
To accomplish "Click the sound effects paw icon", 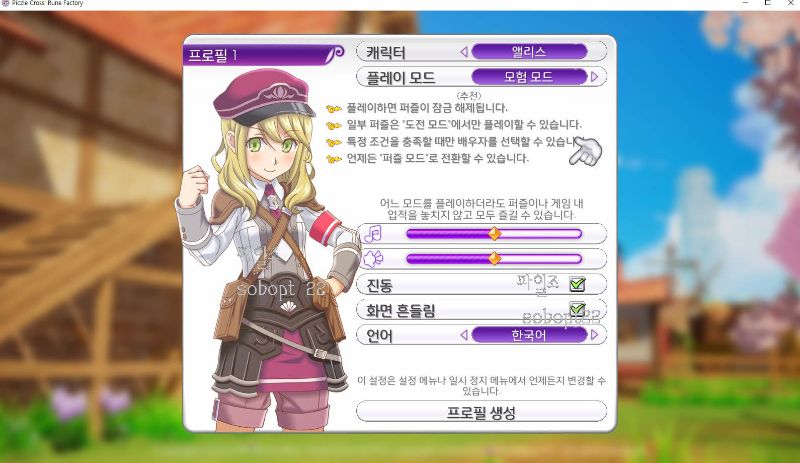I will [373, 259].
